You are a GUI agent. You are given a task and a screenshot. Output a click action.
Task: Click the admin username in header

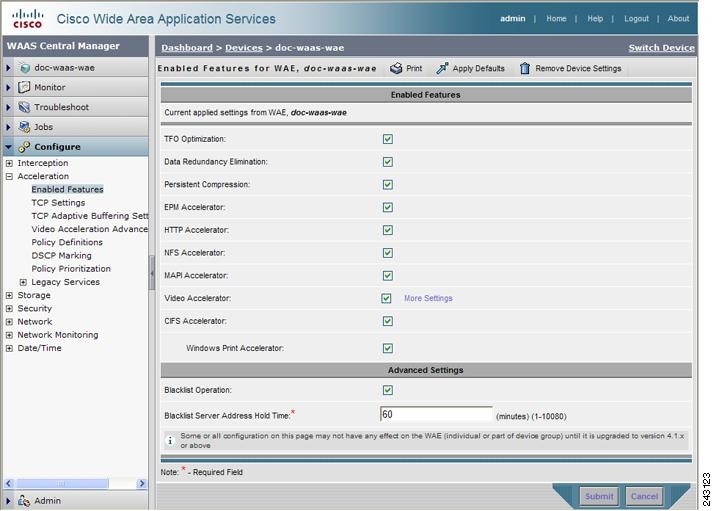pos(513,19)
